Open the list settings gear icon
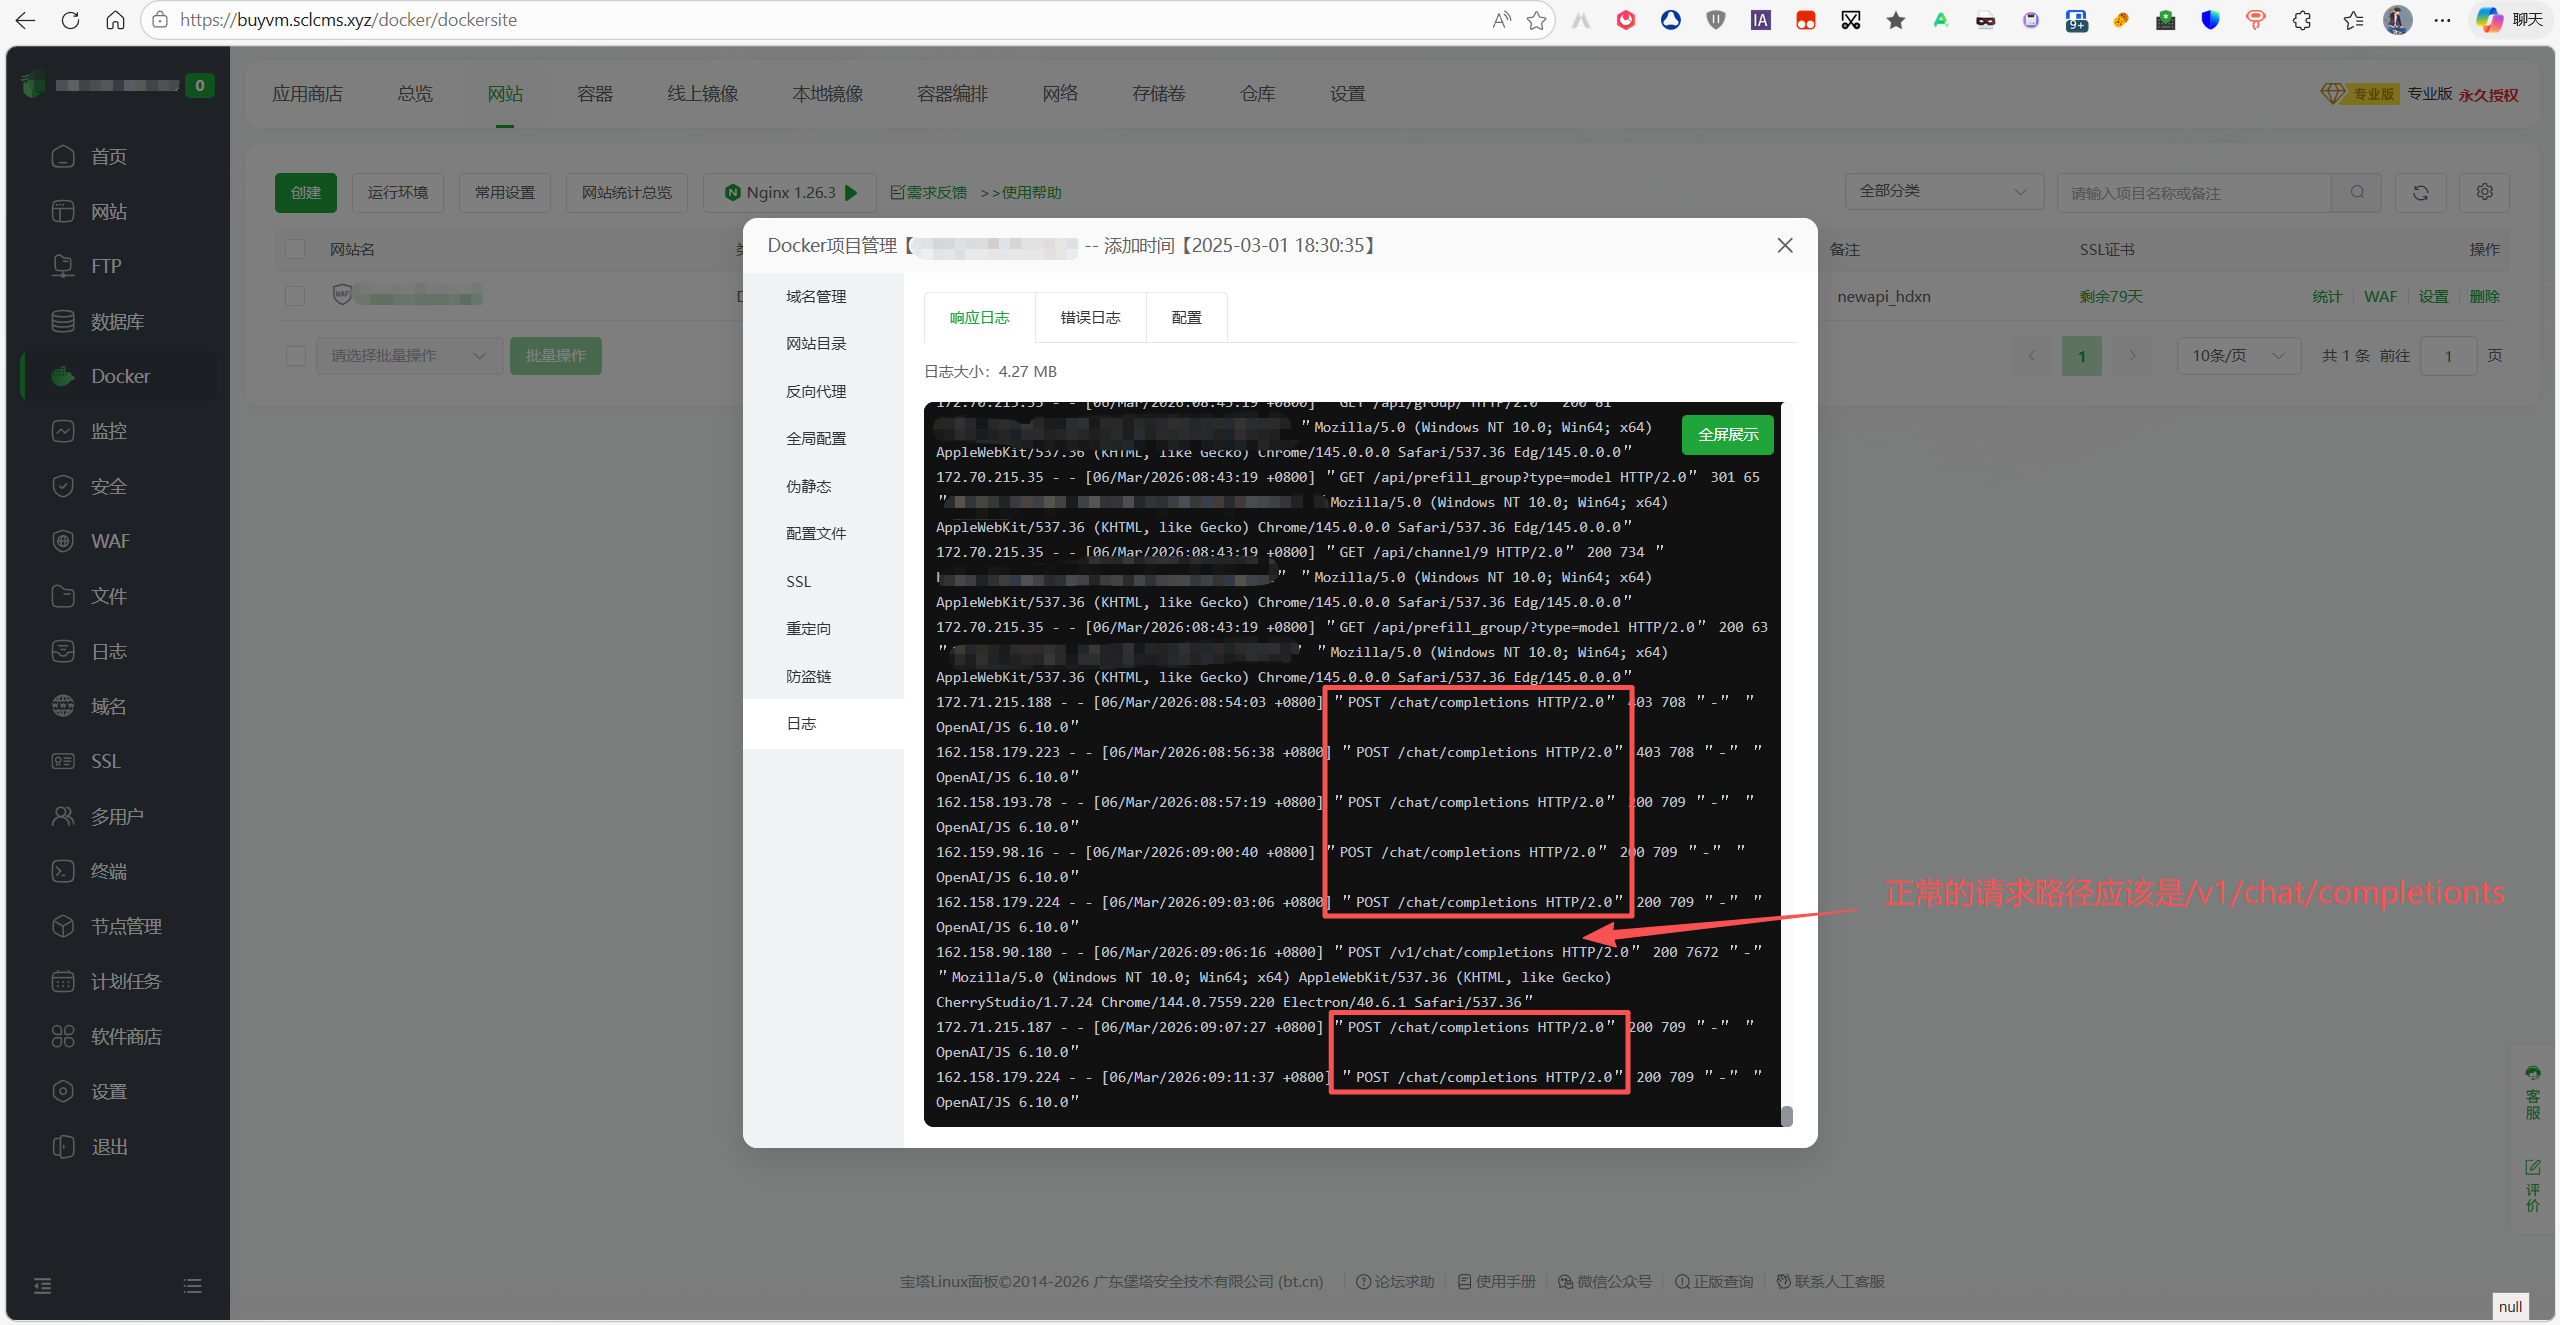This screenshot has width=2560, height=1325. click(x=2484, y=192)
